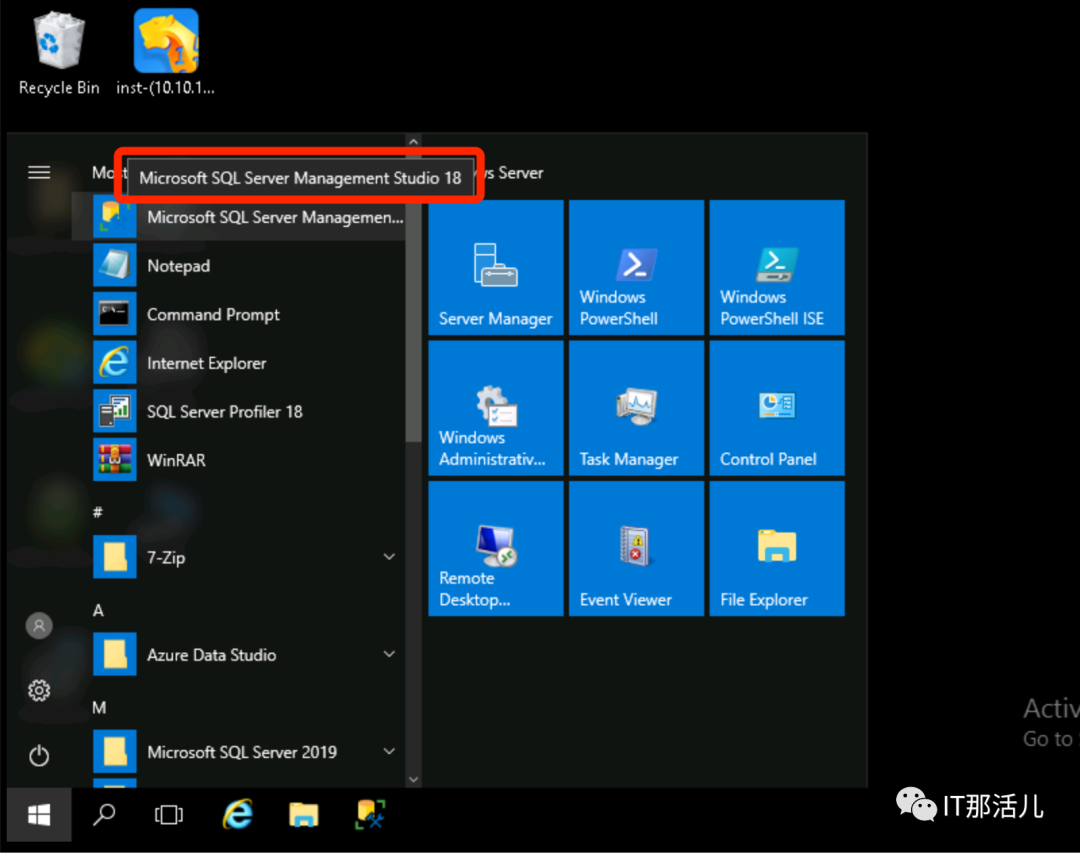The image size is (1080, 854).
Task: Launch Command Prompt from Start menu
Action: [x=238, y=315]
